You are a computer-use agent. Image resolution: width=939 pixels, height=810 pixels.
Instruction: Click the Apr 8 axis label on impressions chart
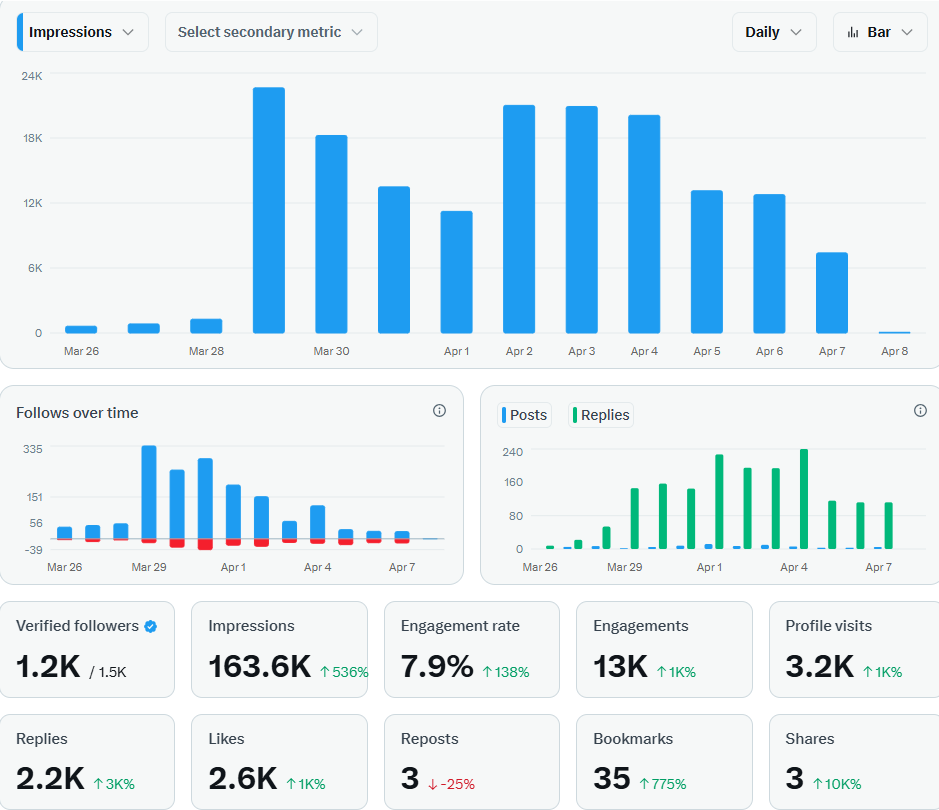click(x=894, y=351)
